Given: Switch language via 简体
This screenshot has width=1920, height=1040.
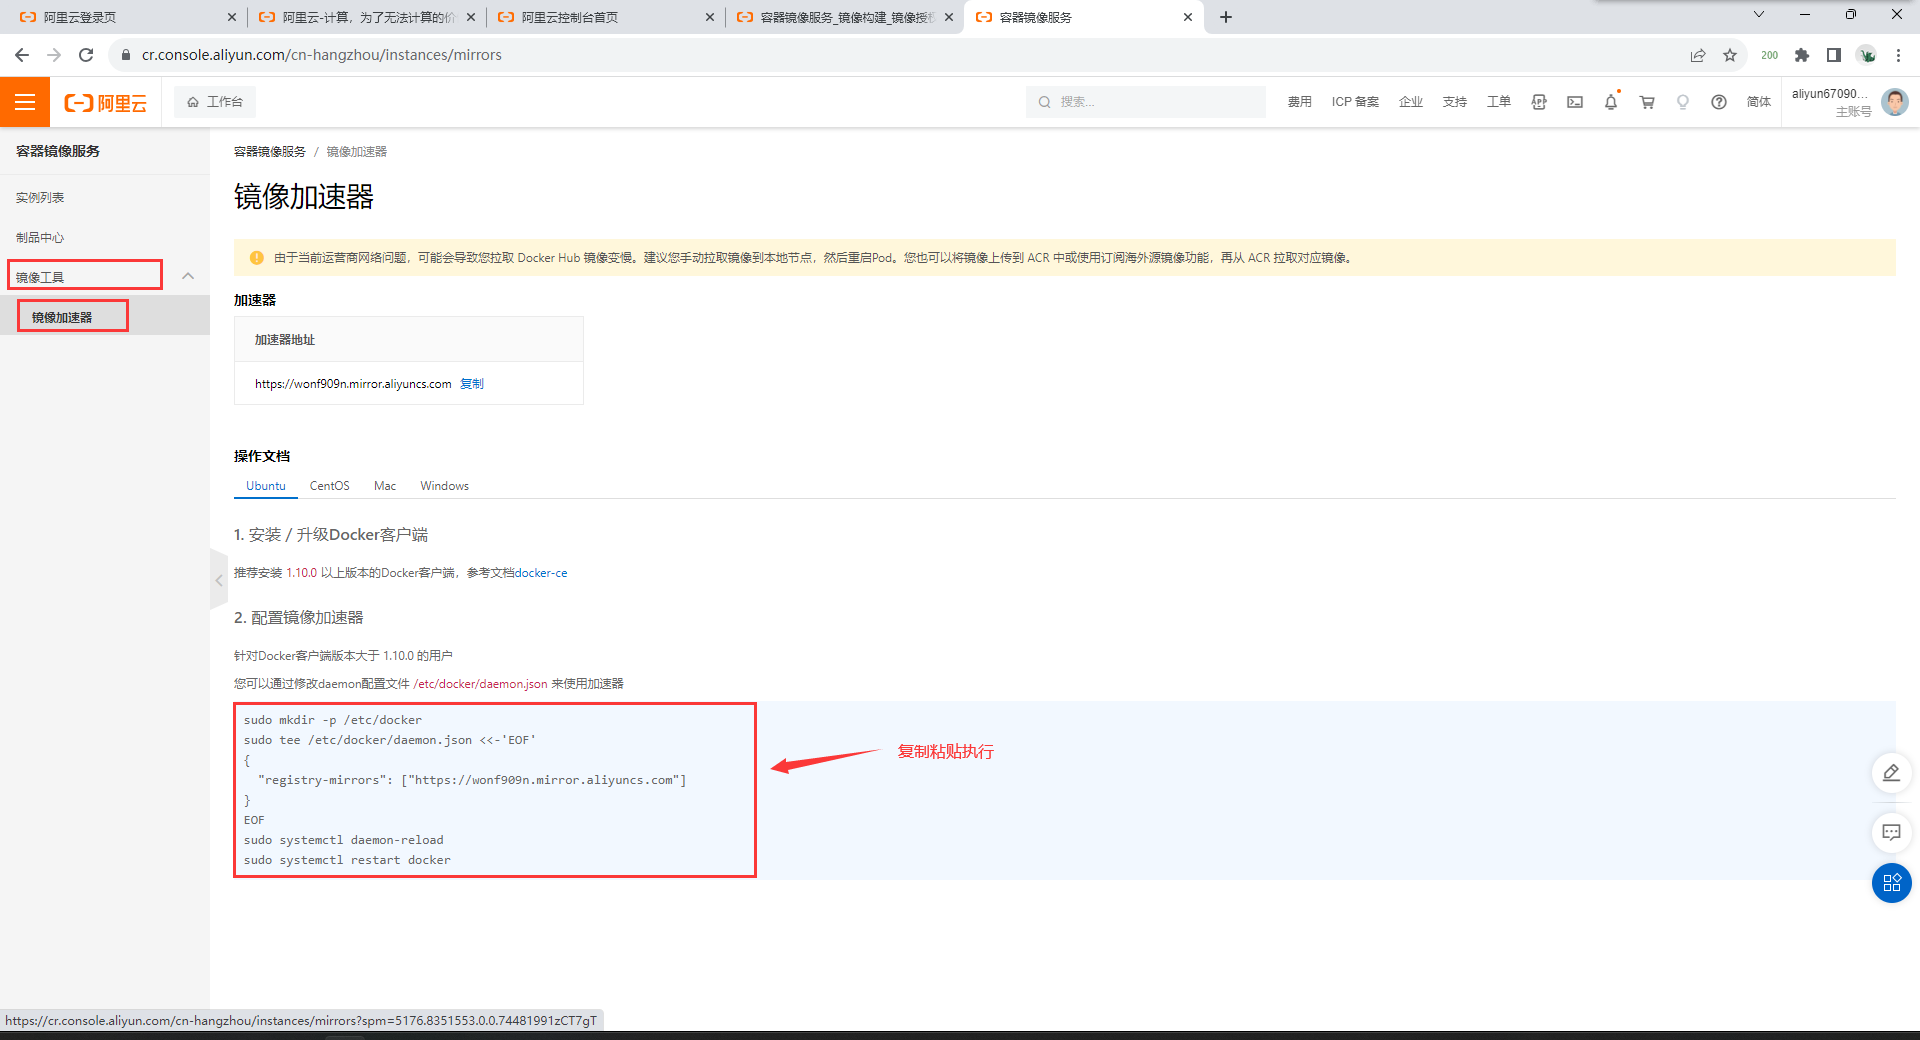Looking at the screenshot, I should (x=1759, y=102).
